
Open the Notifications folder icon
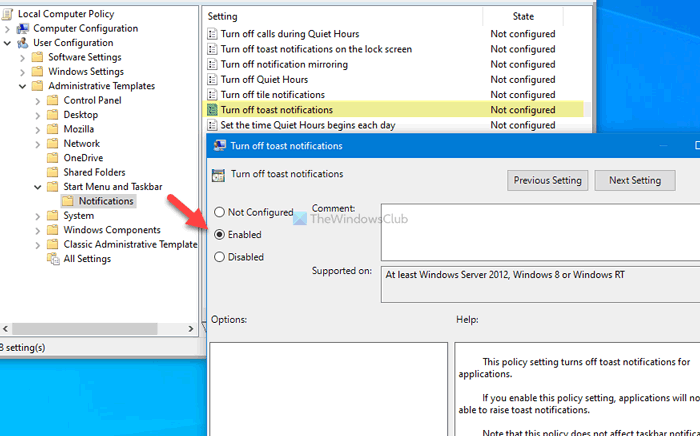(x=68, y=201)
